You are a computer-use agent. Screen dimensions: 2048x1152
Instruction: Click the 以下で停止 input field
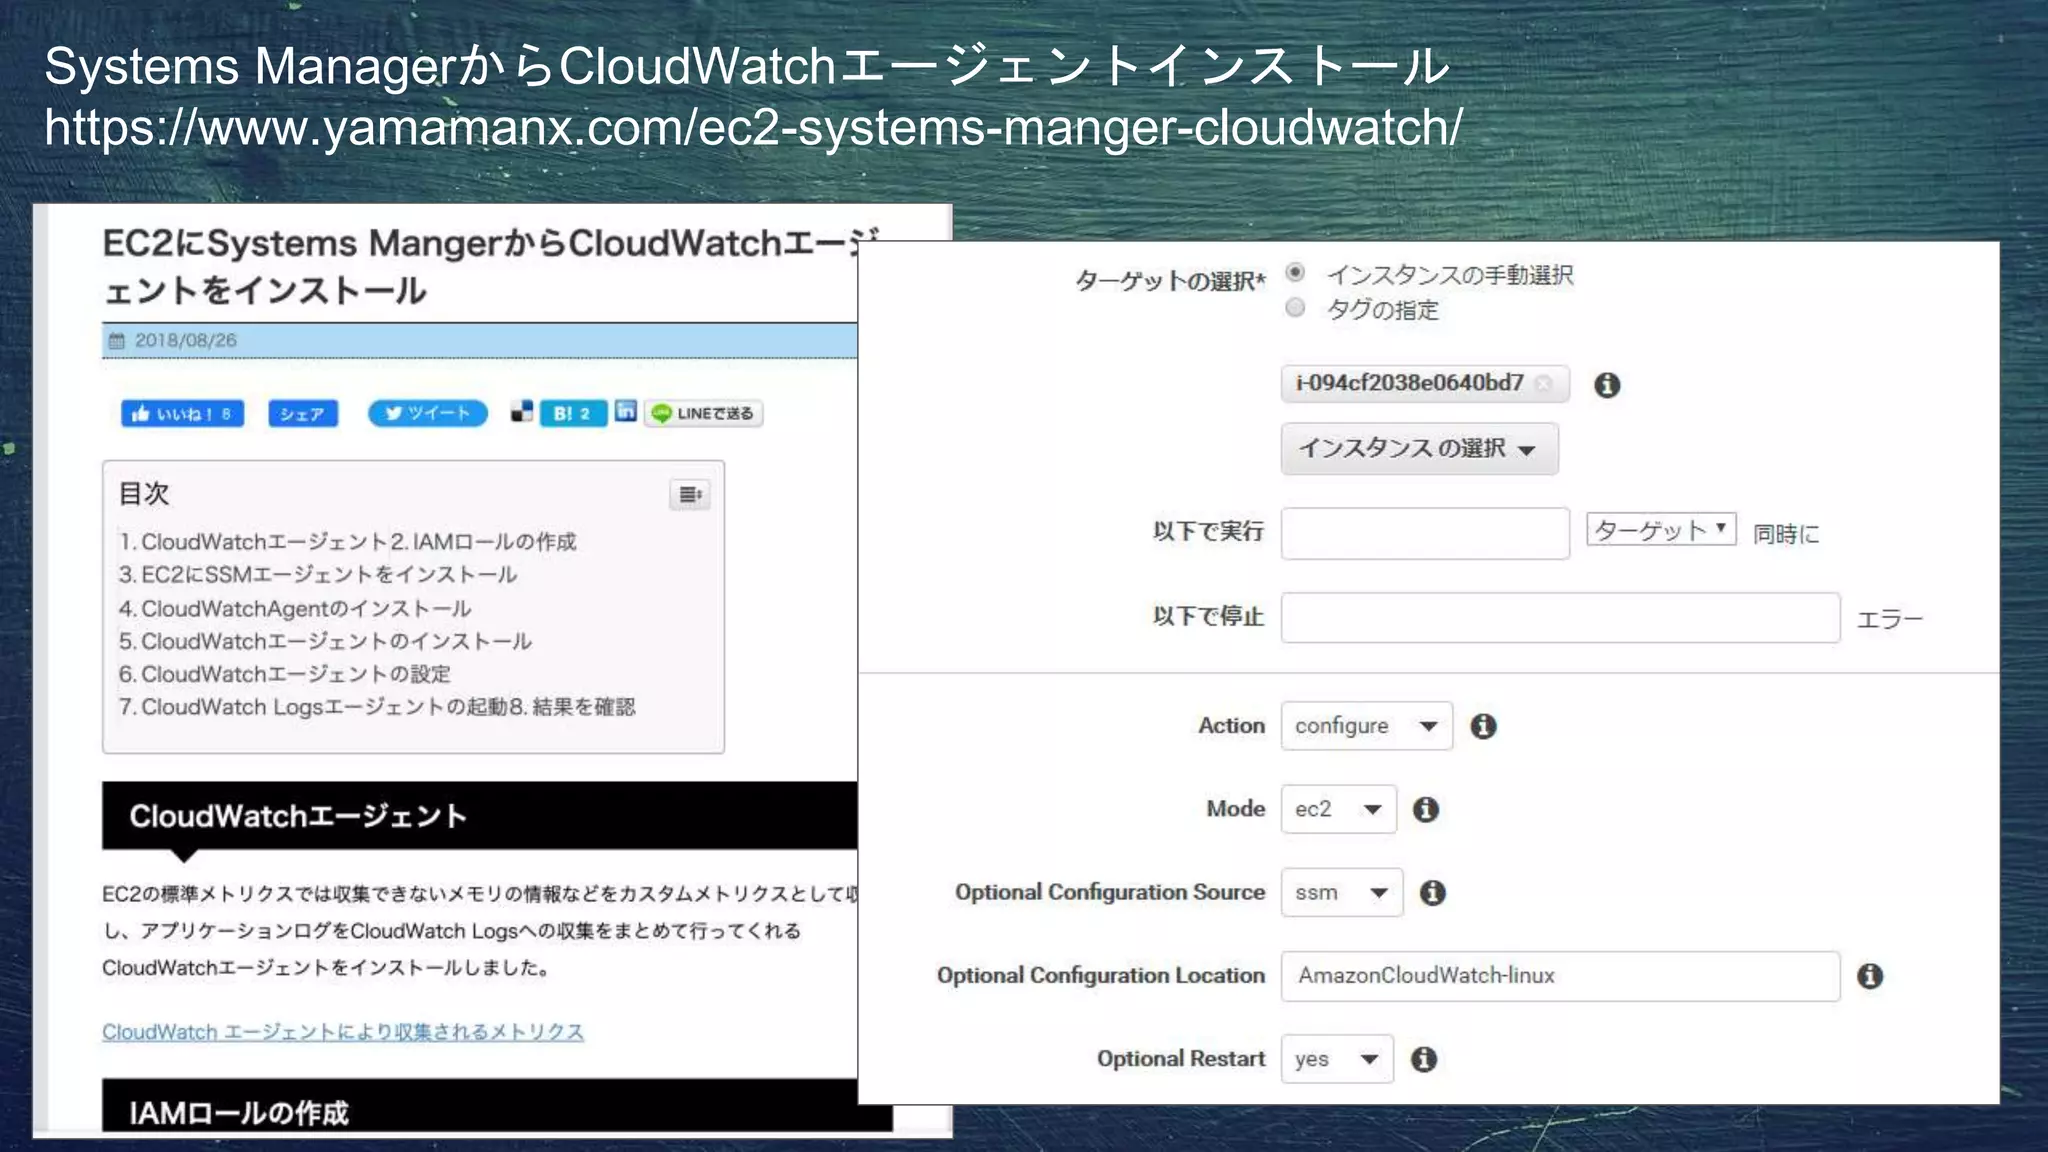pos(1560,617)
